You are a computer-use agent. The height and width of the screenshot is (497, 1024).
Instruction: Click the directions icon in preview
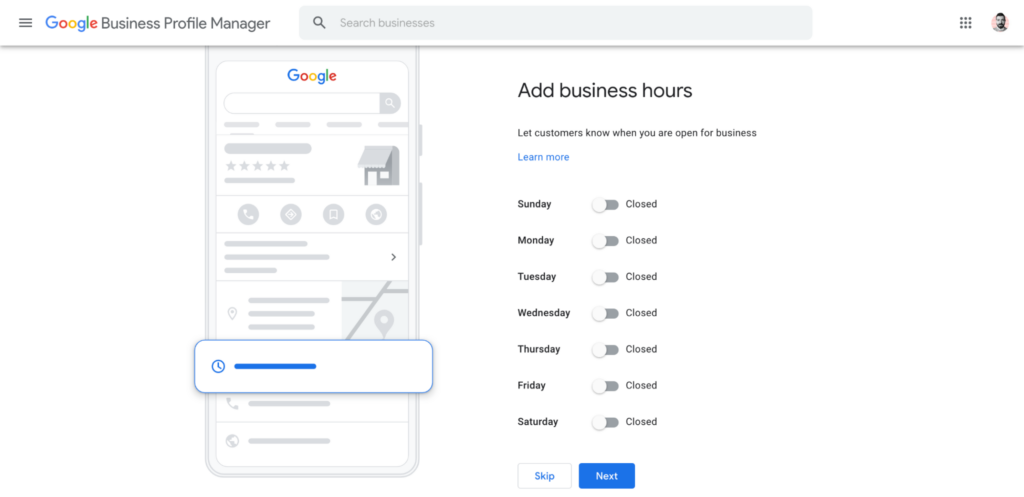(291, 214)
